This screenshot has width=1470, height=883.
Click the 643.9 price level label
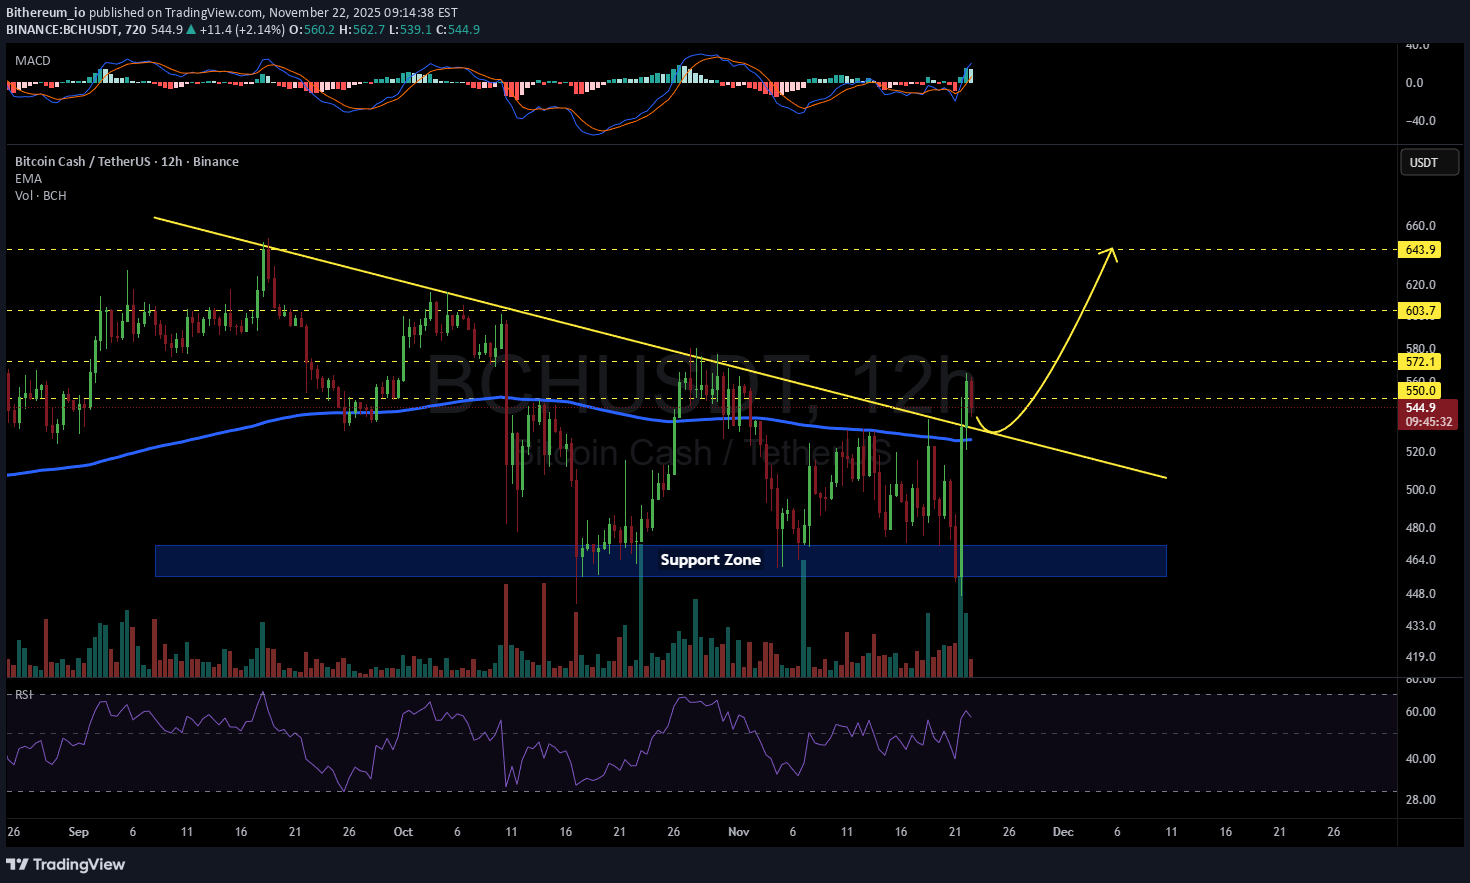(x=1419, y=250)
